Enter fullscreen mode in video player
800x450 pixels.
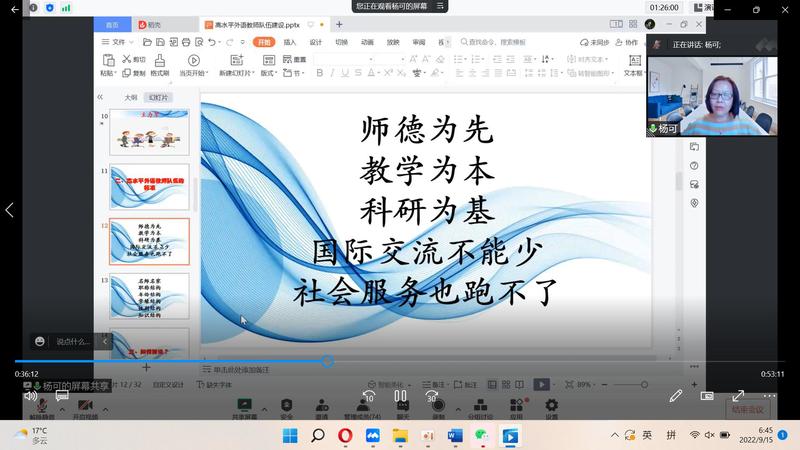click(x=738, y=397)
